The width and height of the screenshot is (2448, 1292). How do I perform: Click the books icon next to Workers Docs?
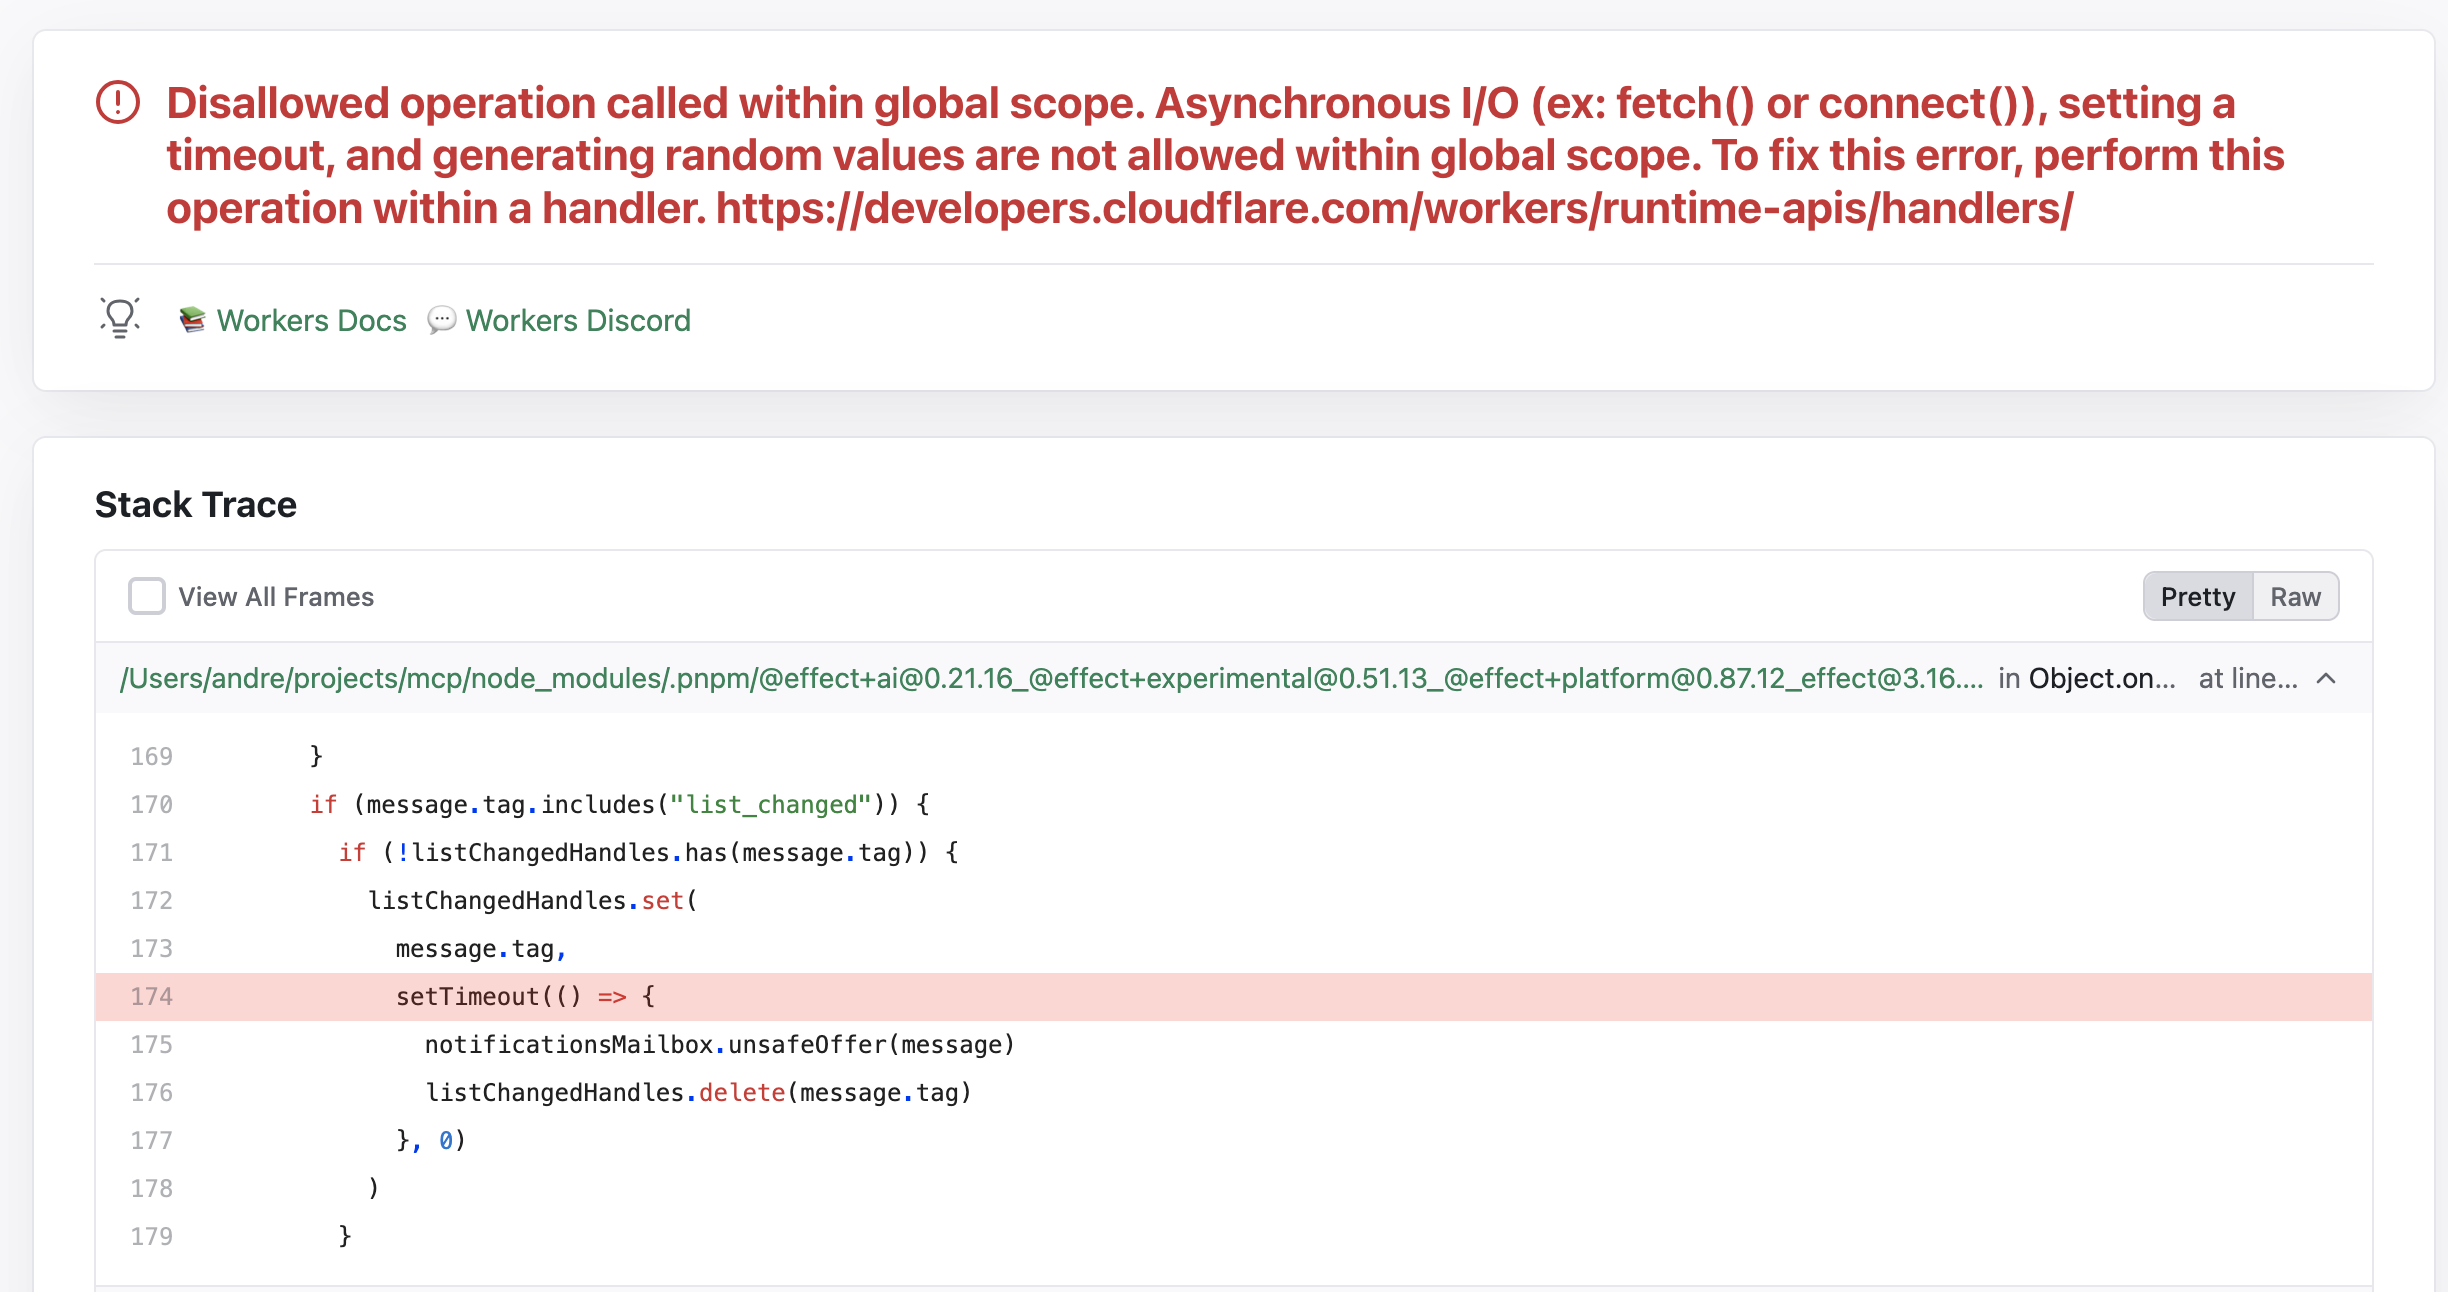pos(192,320)
